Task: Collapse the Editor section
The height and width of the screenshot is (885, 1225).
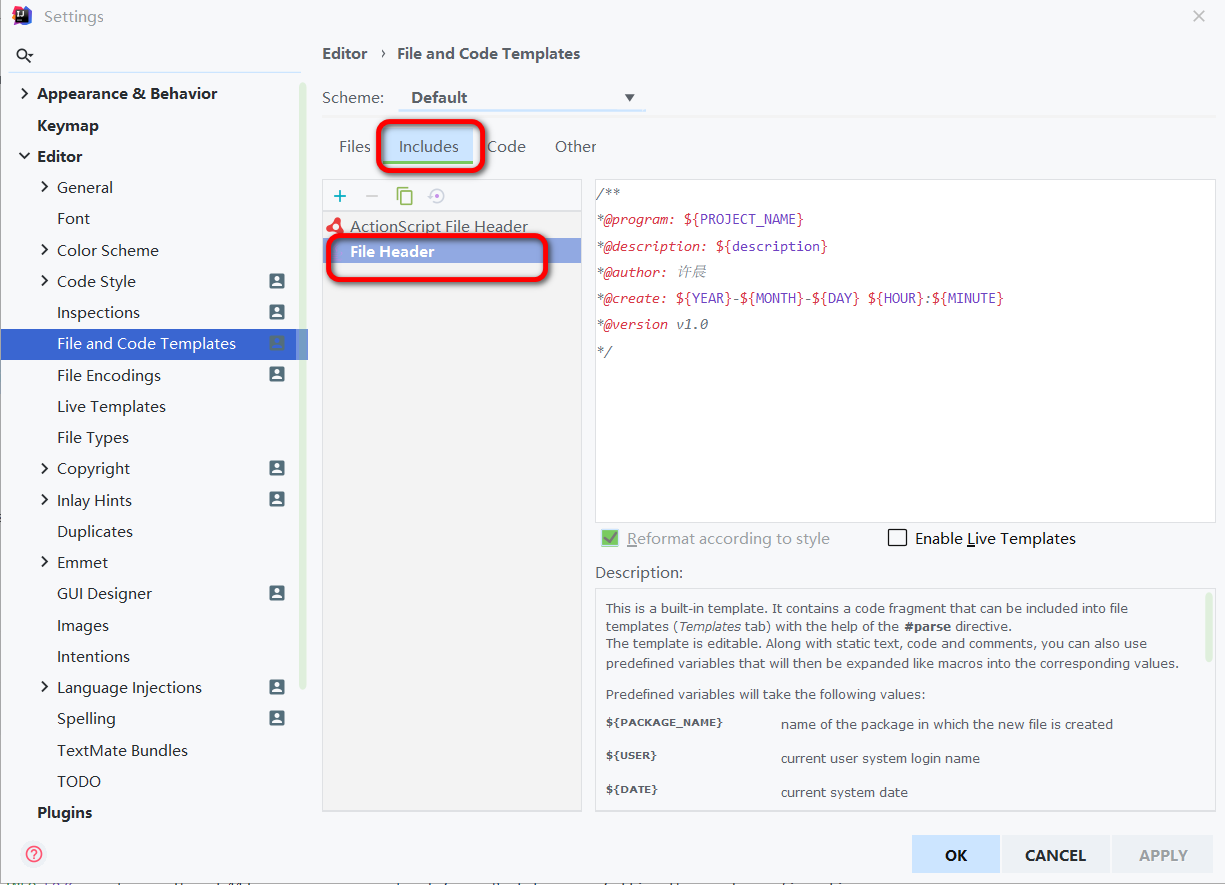Action: pos(24,156)
